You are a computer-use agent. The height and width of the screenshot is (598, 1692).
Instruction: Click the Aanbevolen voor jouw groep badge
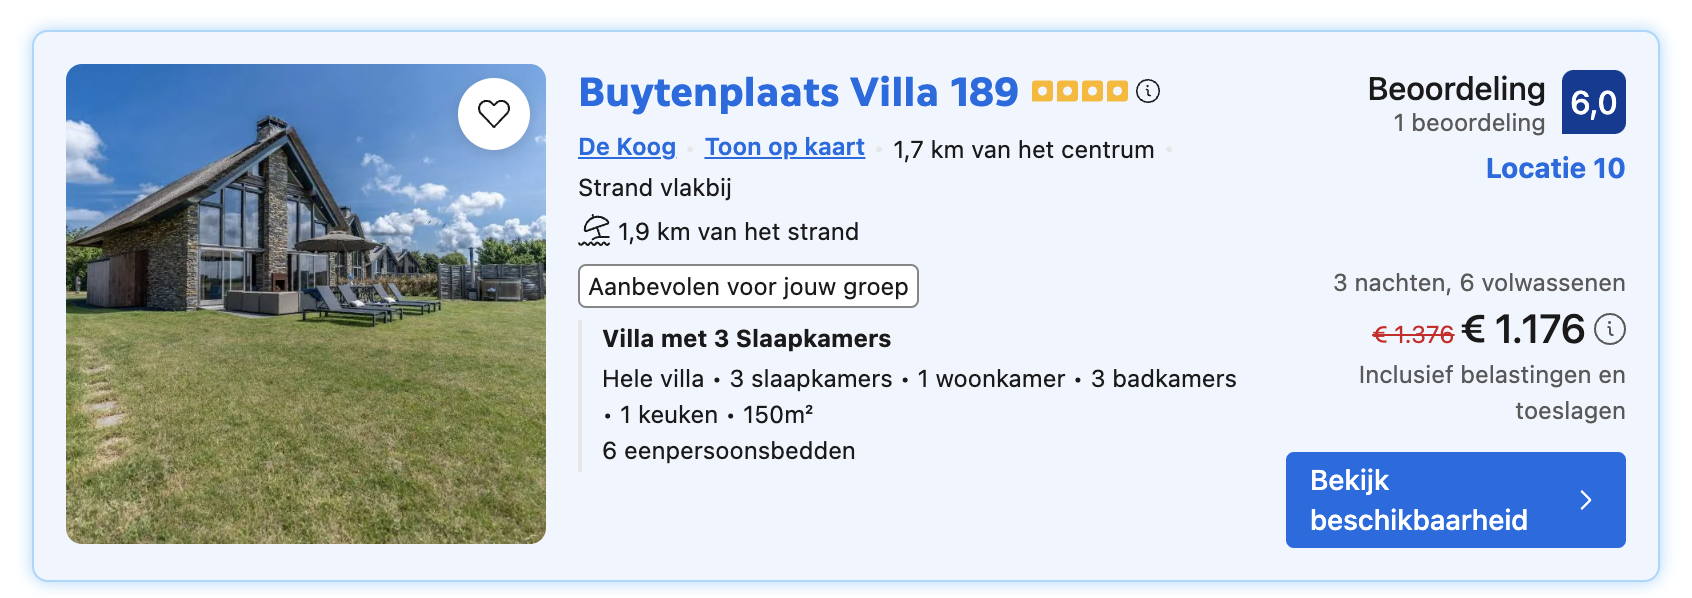[748, 286]
